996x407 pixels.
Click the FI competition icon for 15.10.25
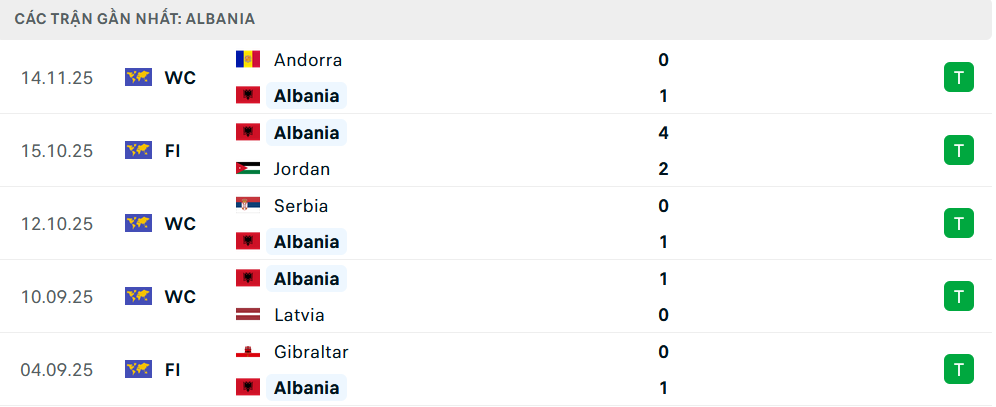(x=138, y=151)
